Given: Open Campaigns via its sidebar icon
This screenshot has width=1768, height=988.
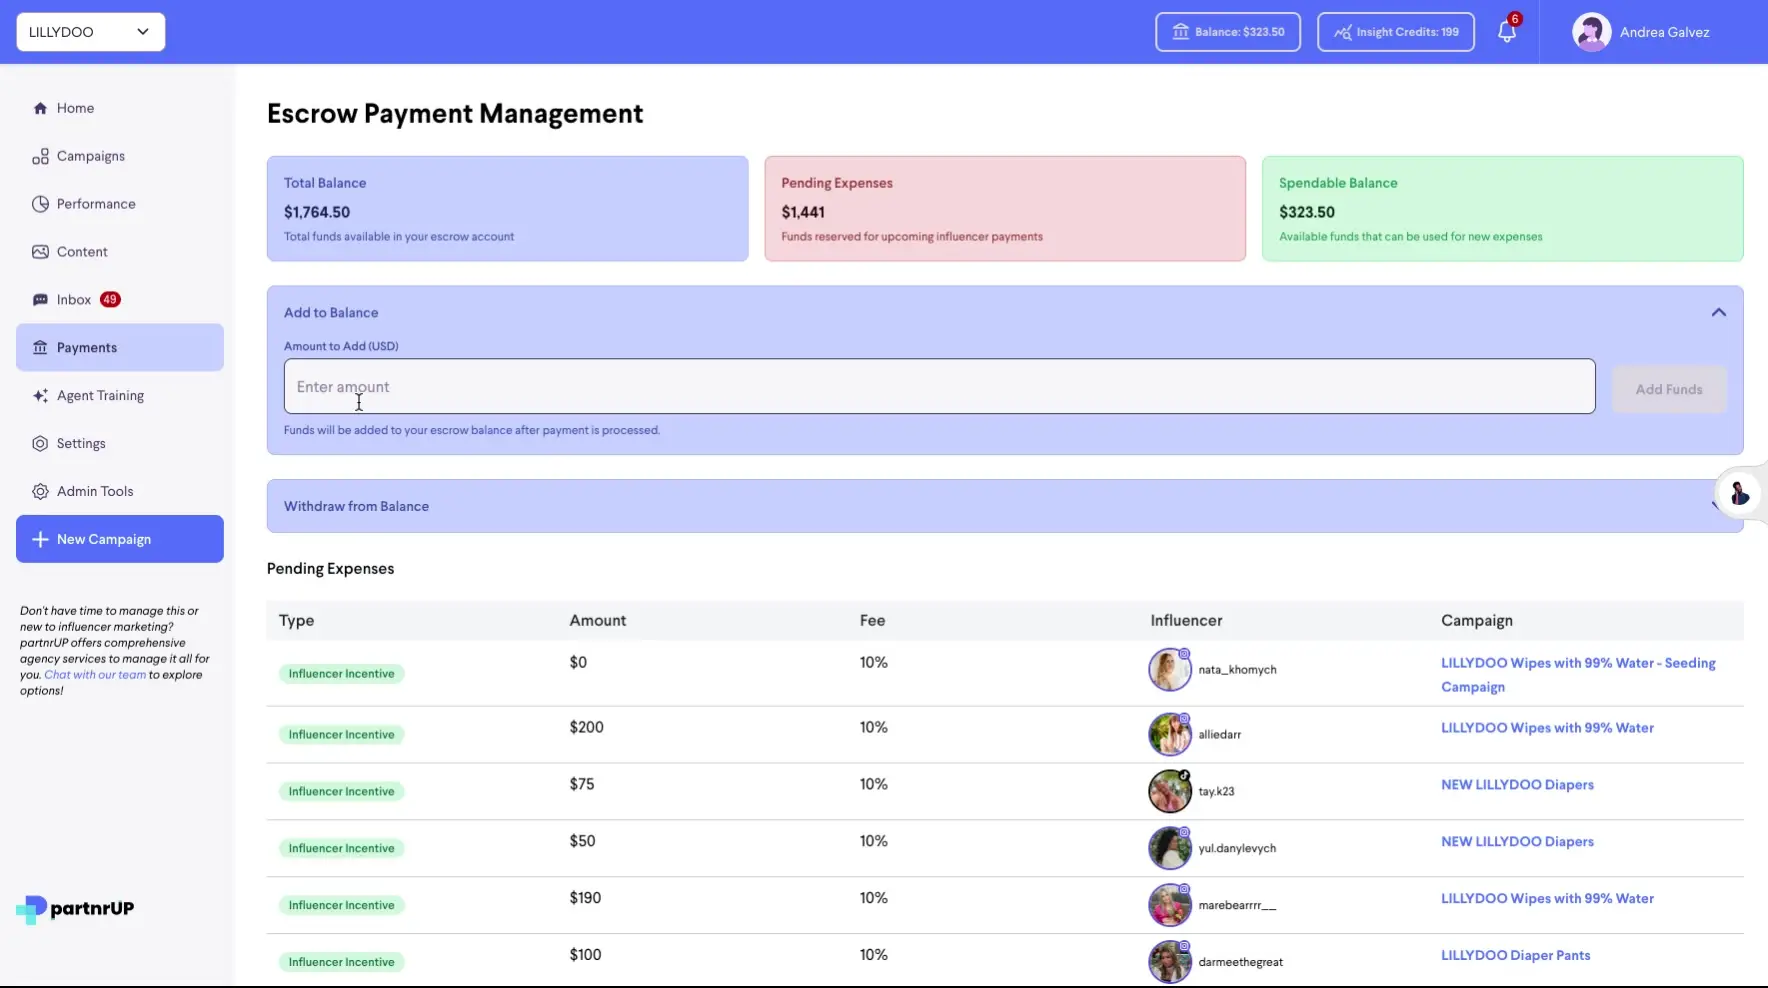Looking at the screenshot, I should click(x=41, y=156).
